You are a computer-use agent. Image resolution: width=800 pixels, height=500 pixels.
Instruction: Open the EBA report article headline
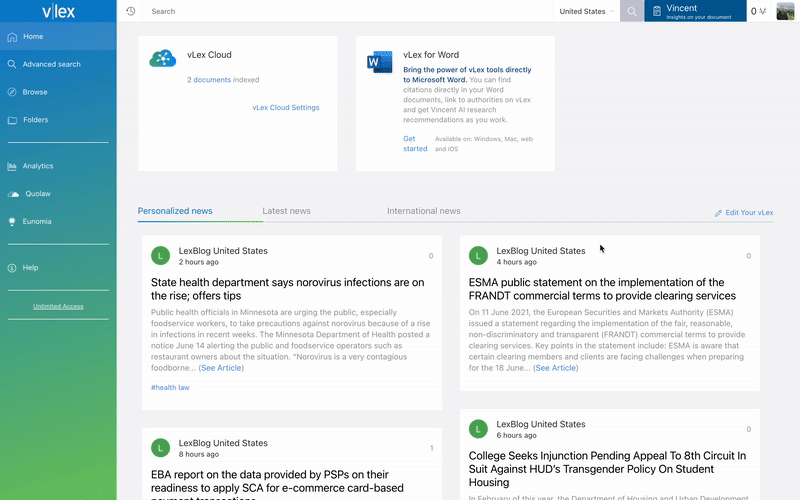[277, 485]
